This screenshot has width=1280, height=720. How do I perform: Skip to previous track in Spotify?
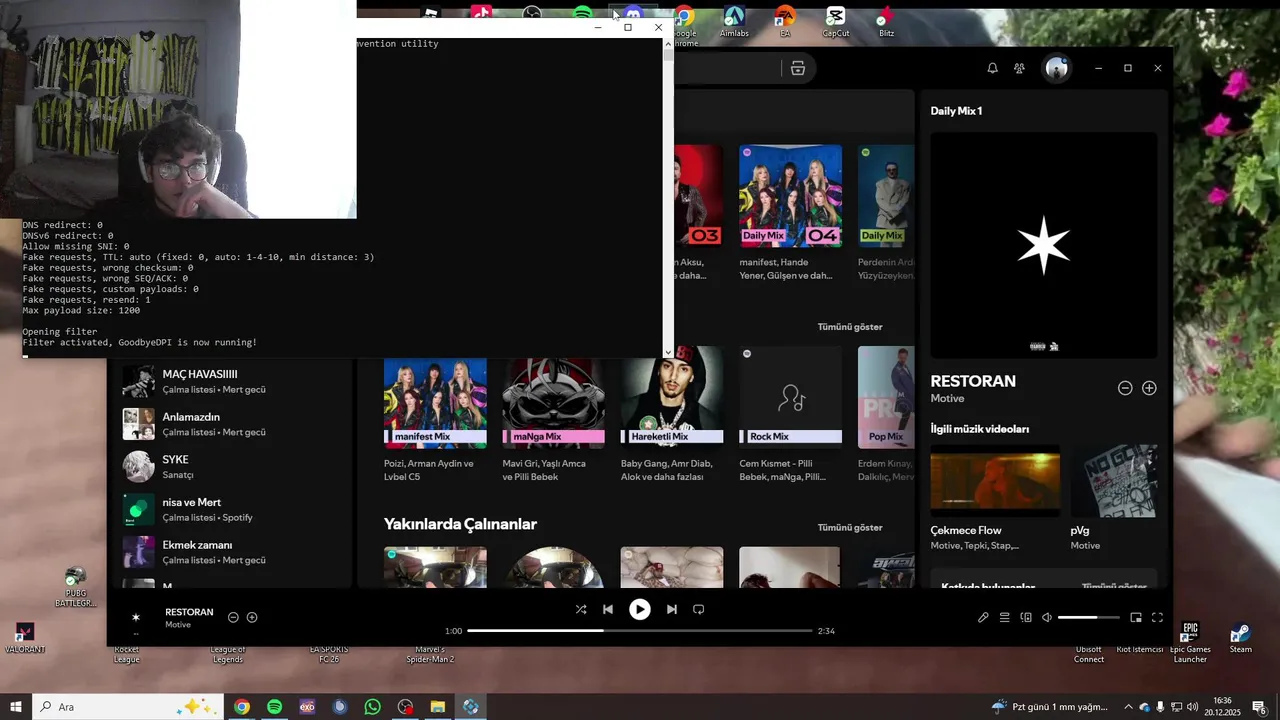pos(608,609)
